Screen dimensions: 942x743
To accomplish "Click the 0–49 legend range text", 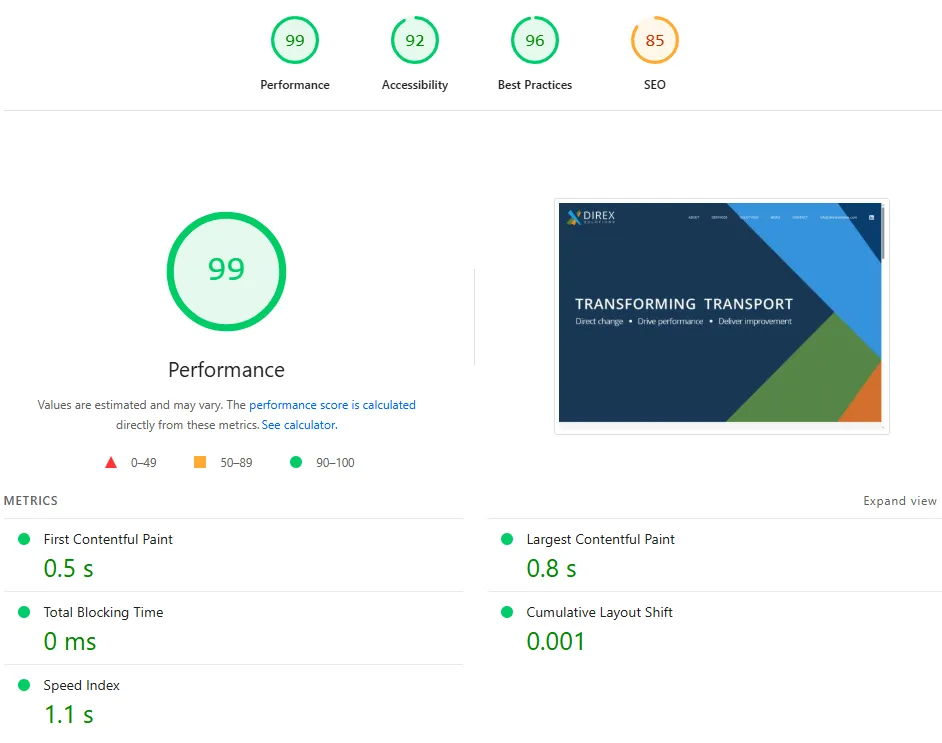I will click(144, 462).
